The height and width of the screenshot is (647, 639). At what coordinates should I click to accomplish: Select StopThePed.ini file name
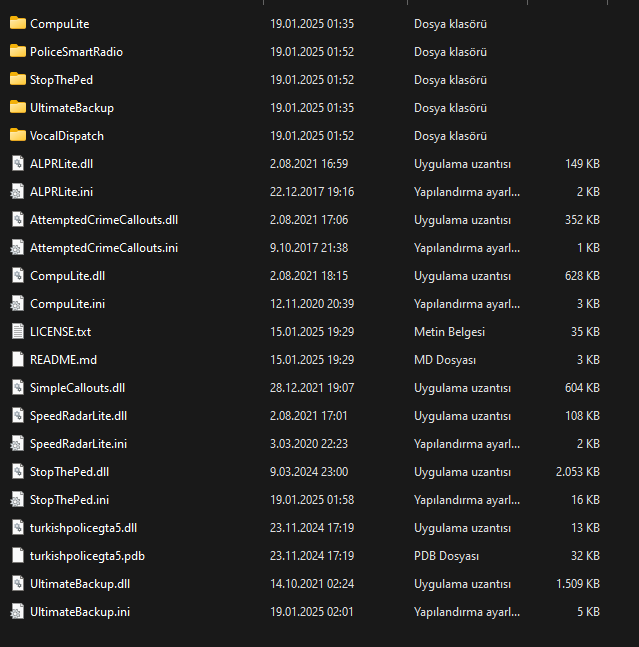69,501
